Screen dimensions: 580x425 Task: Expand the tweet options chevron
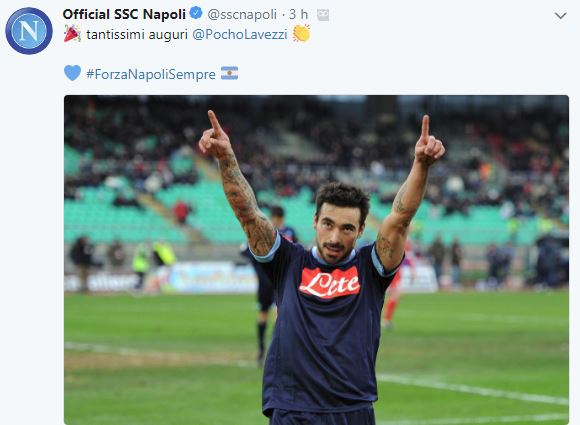(561, 16)
